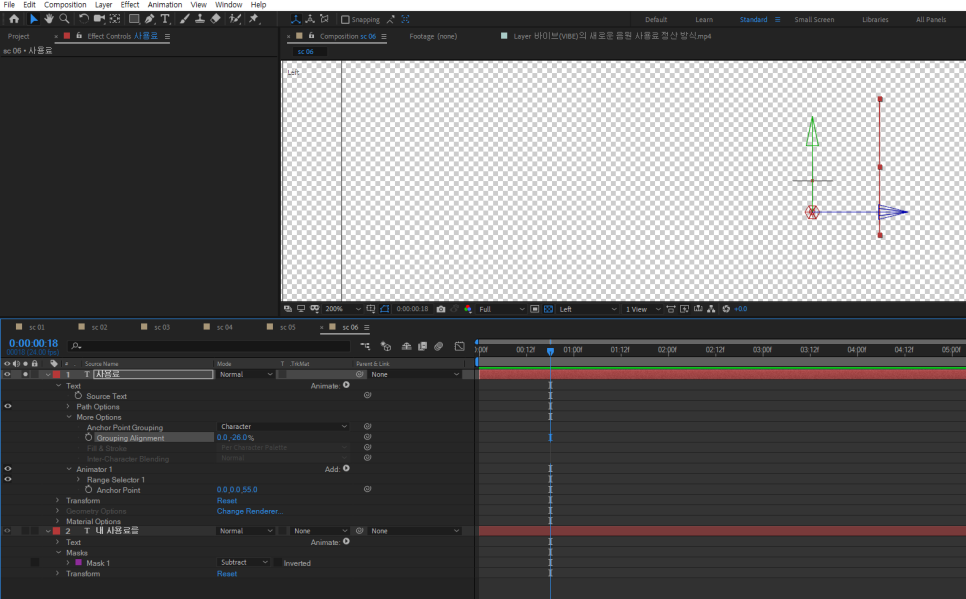Screen dimensions: 966x599
Task: Switch to View Axis mode
Action: click(325, 19)
